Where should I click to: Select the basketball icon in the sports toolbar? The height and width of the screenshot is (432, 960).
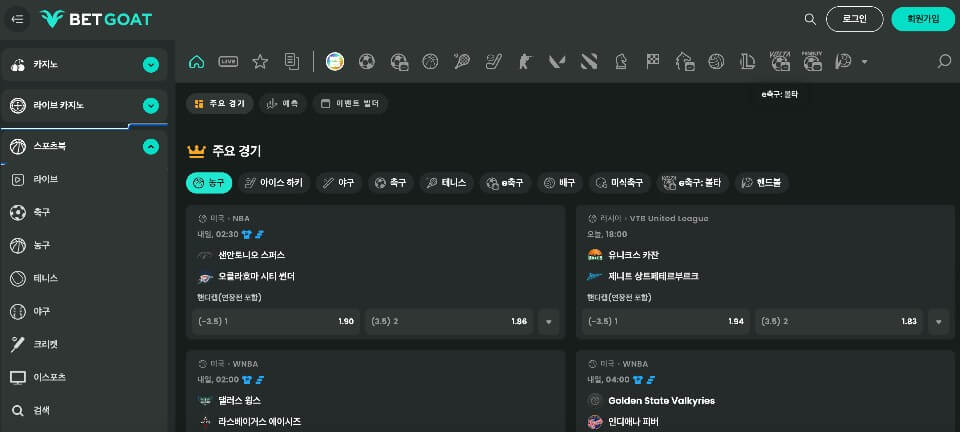[x=430, y=61]
